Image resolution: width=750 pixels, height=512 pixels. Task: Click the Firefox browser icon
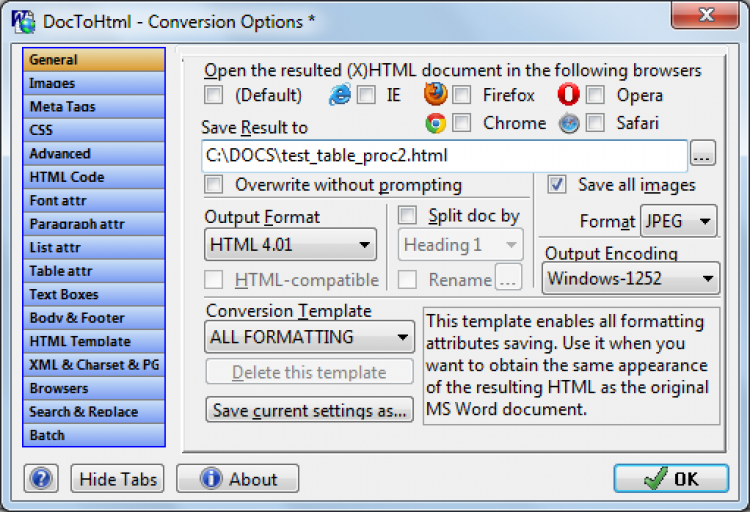(435, 95)
